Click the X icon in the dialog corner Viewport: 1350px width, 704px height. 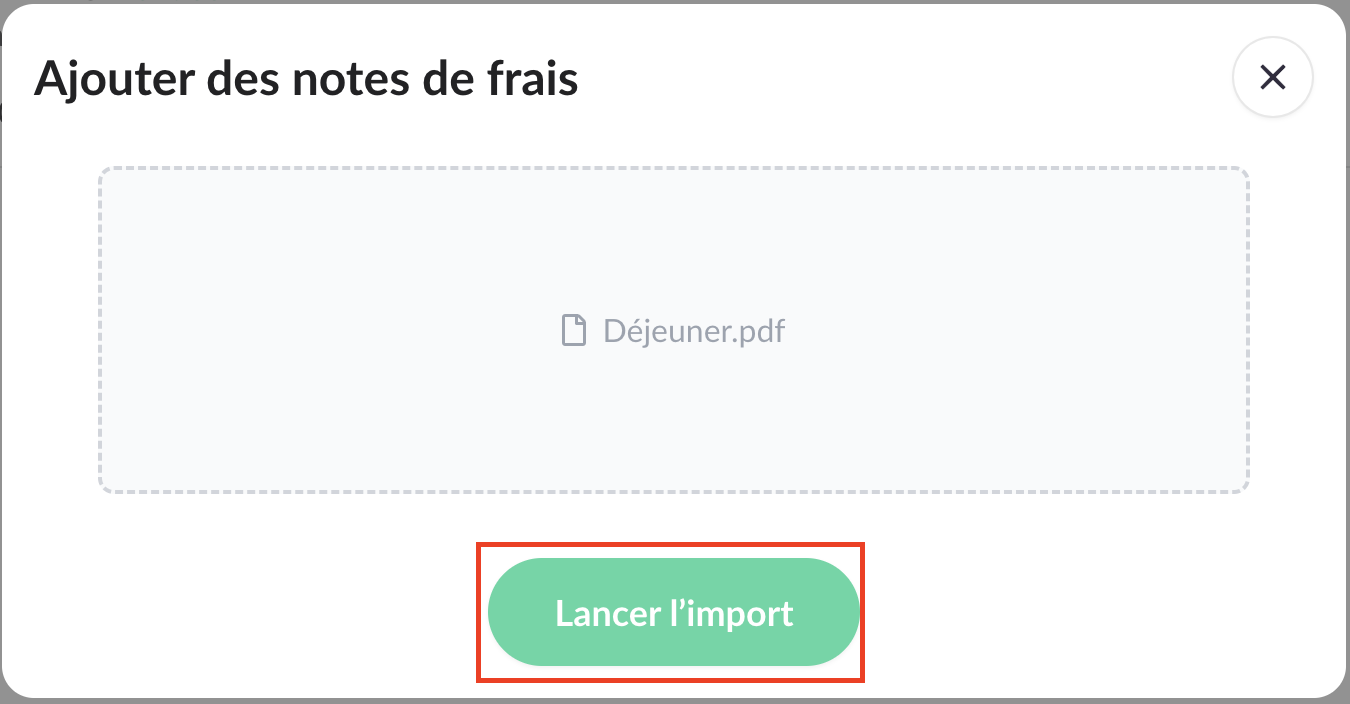point(1272,78)
